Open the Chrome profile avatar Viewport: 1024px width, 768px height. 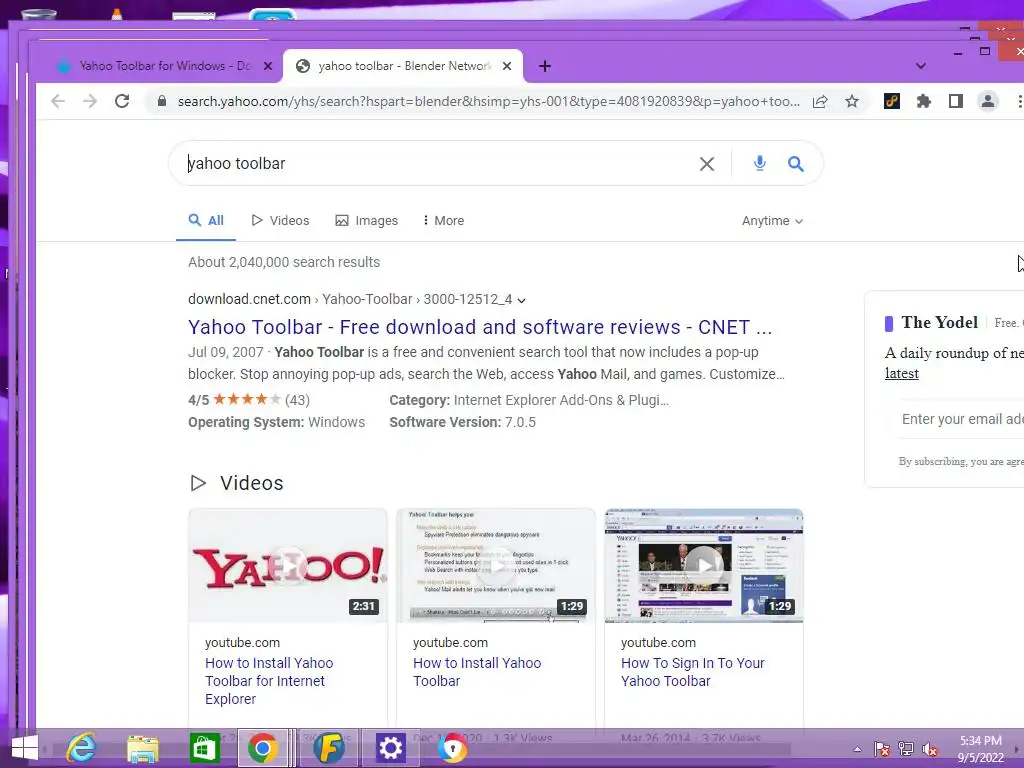[987, 101]
